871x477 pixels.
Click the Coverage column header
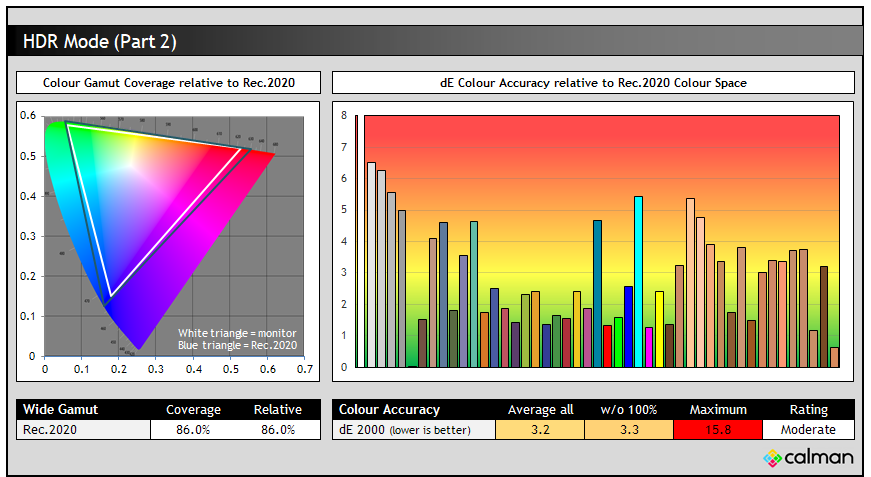193,409
